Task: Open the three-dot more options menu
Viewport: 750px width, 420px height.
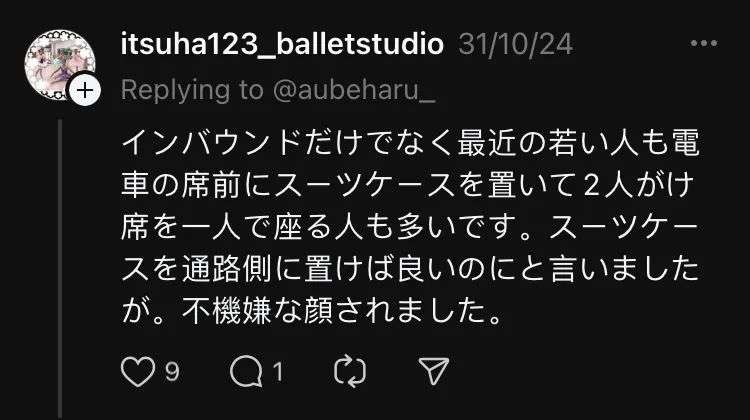Action: tap(704, 43)
